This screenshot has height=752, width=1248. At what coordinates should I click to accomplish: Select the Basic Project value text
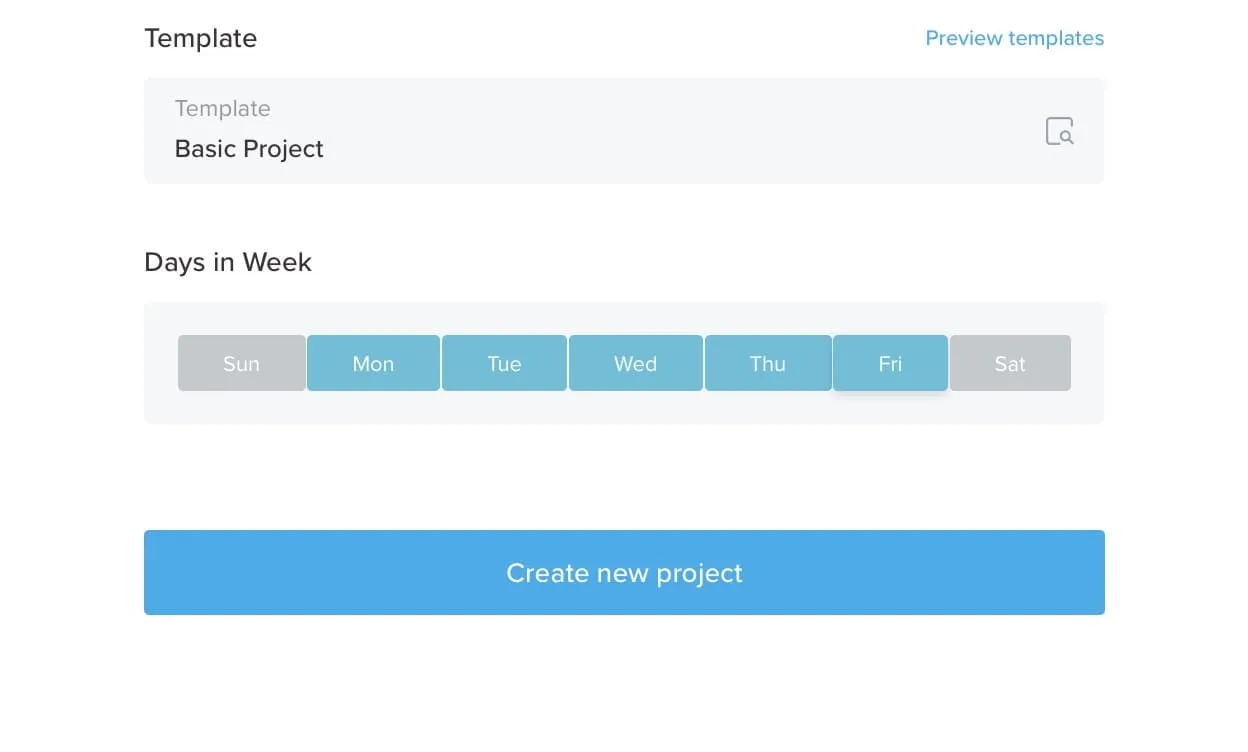pyautogui.click(x=249, y=149)
